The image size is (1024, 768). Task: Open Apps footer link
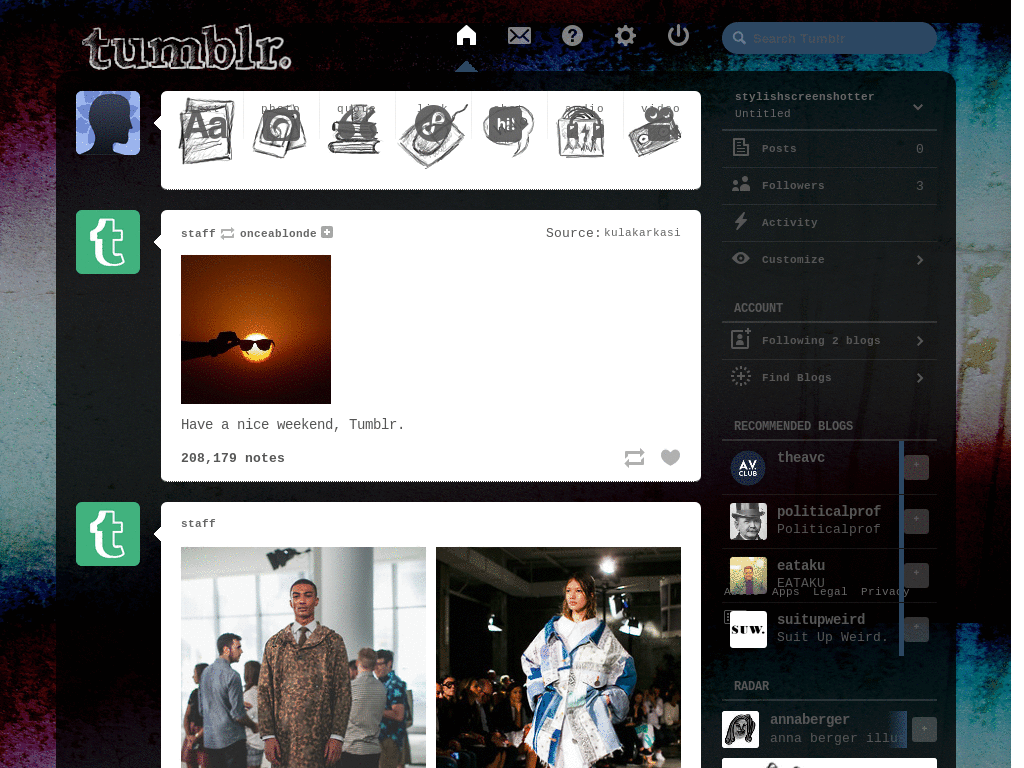786,591
